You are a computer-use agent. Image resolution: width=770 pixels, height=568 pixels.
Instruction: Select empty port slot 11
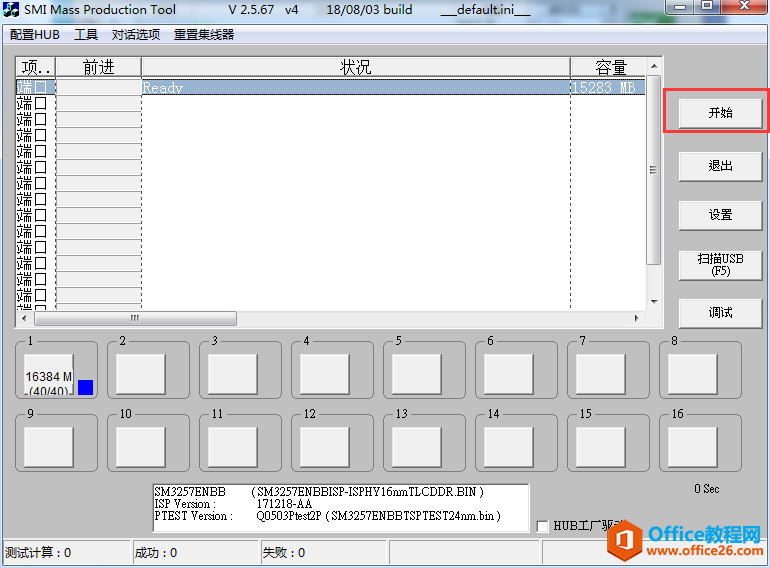pos(233,447)
